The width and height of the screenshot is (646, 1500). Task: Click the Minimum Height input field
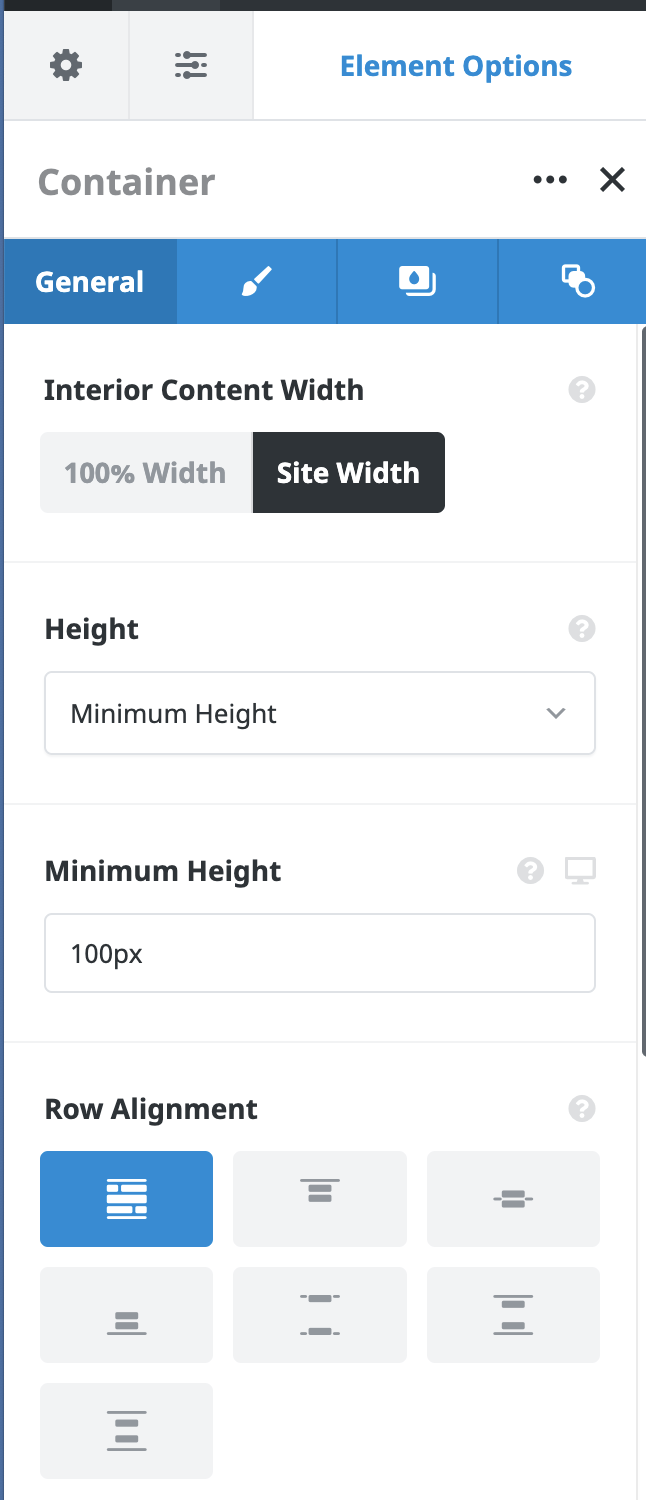pos(320,953)
